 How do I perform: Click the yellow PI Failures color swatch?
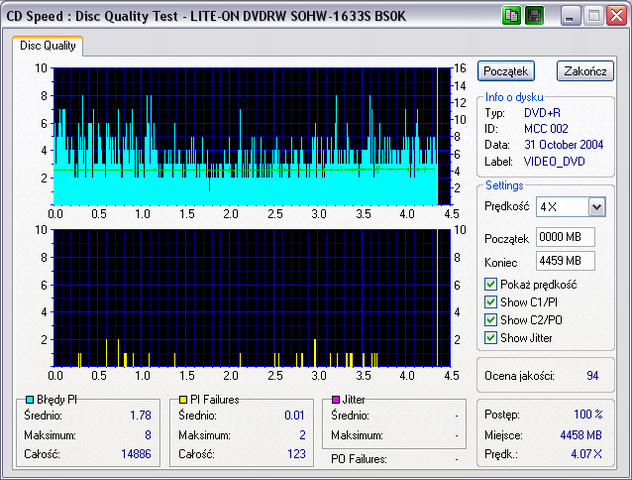(x=183, y=400)
